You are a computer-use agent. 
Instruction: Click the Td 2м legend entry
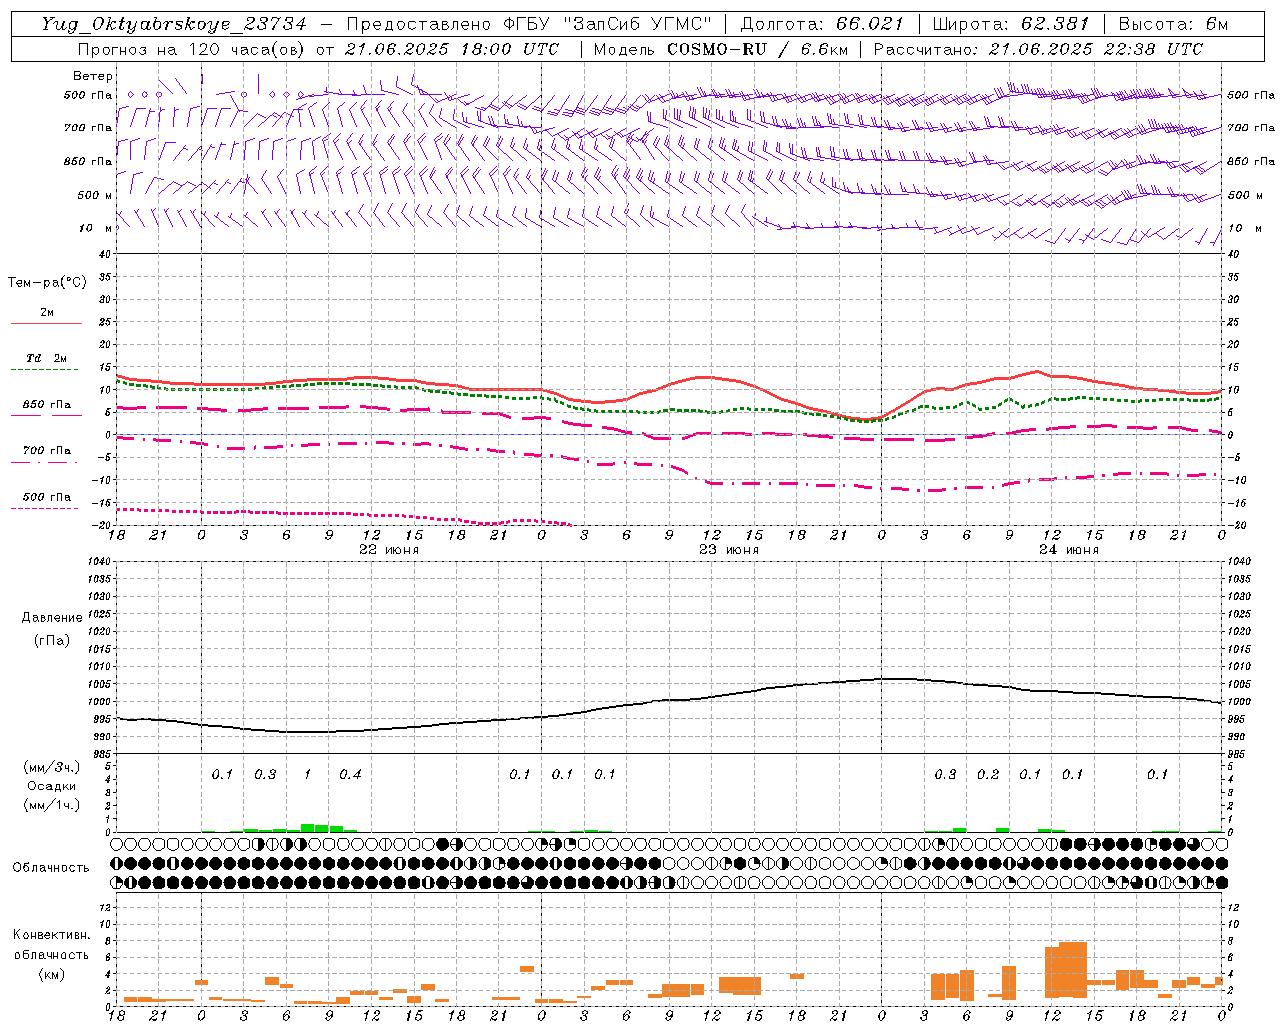tap(47, 358)
